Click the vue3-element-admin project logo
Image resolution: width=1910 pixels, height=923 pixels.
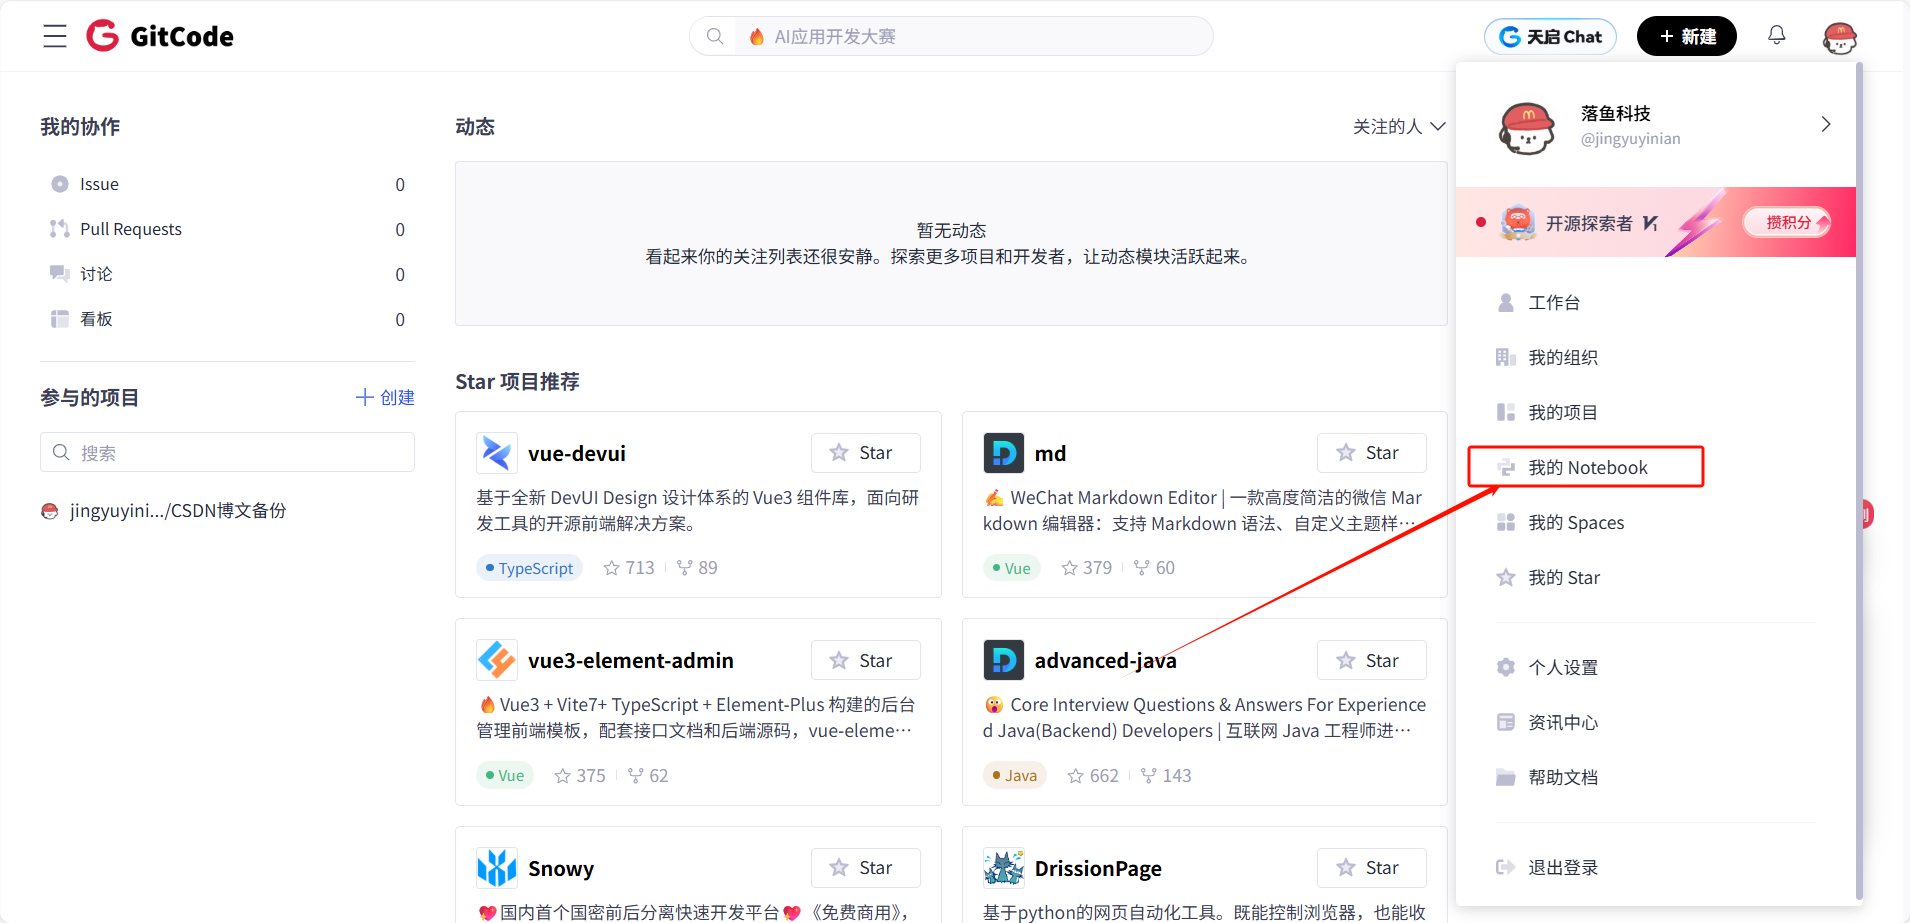pos(497,660)
